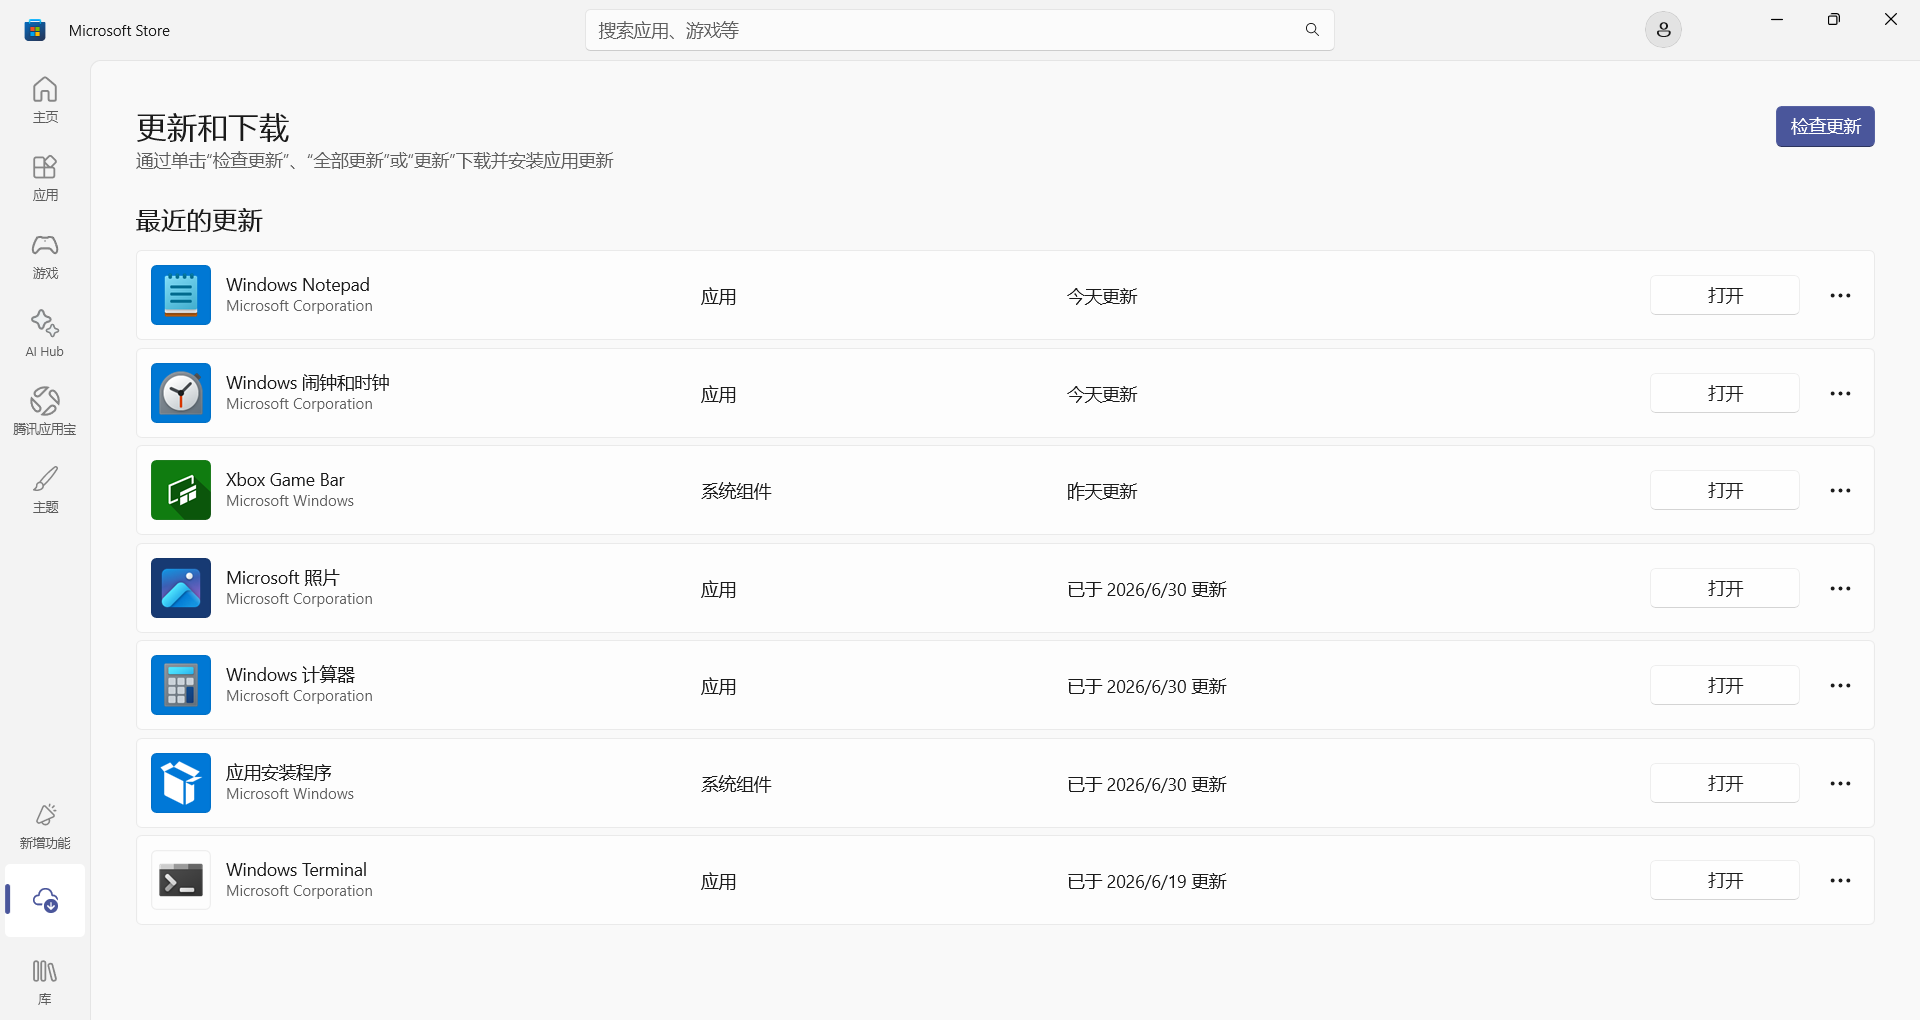Open more options for Xbox Game Bar

point(1840,490)
